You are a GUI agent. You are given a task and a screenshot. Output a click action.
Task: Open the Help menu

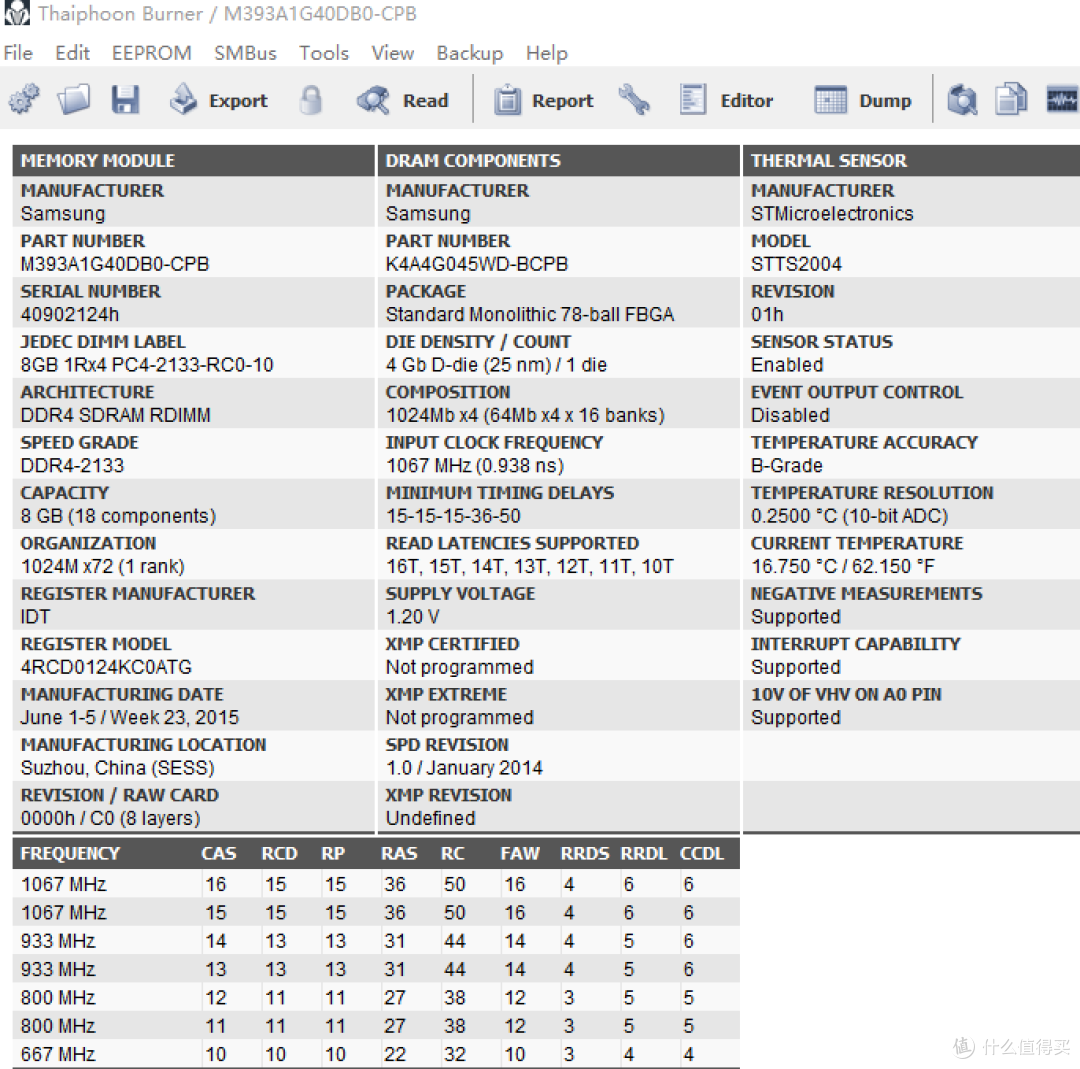[546, 53]
